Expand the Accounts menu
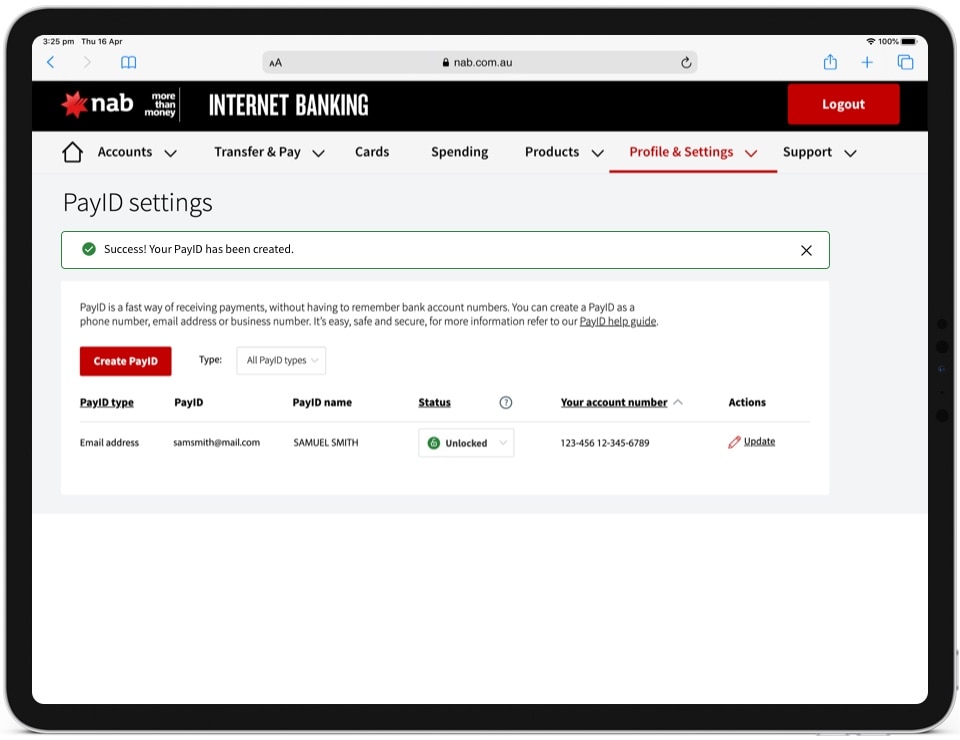The image size is (960, 740). [x=137, y=153]
